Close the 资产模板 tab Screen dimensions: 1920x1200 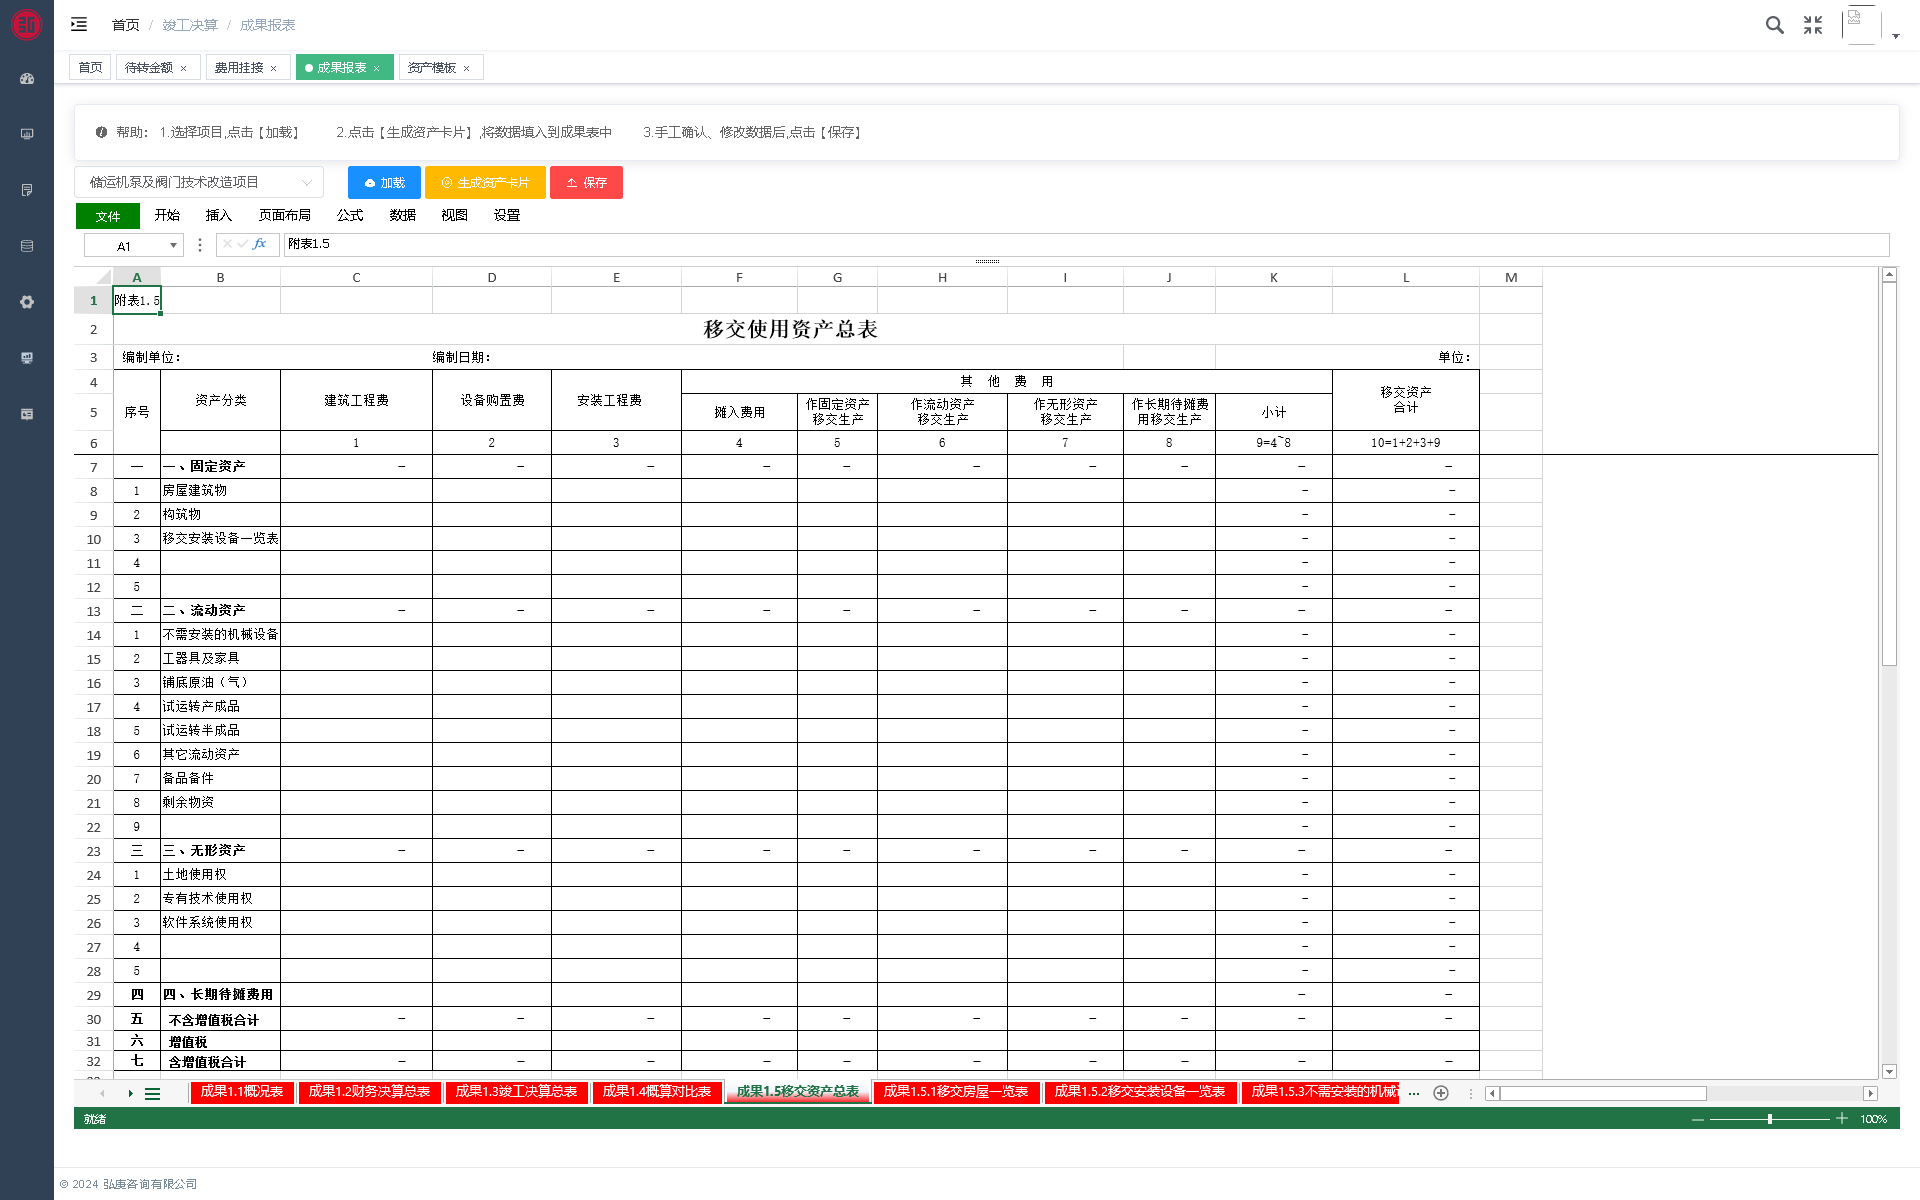[466, 69]
